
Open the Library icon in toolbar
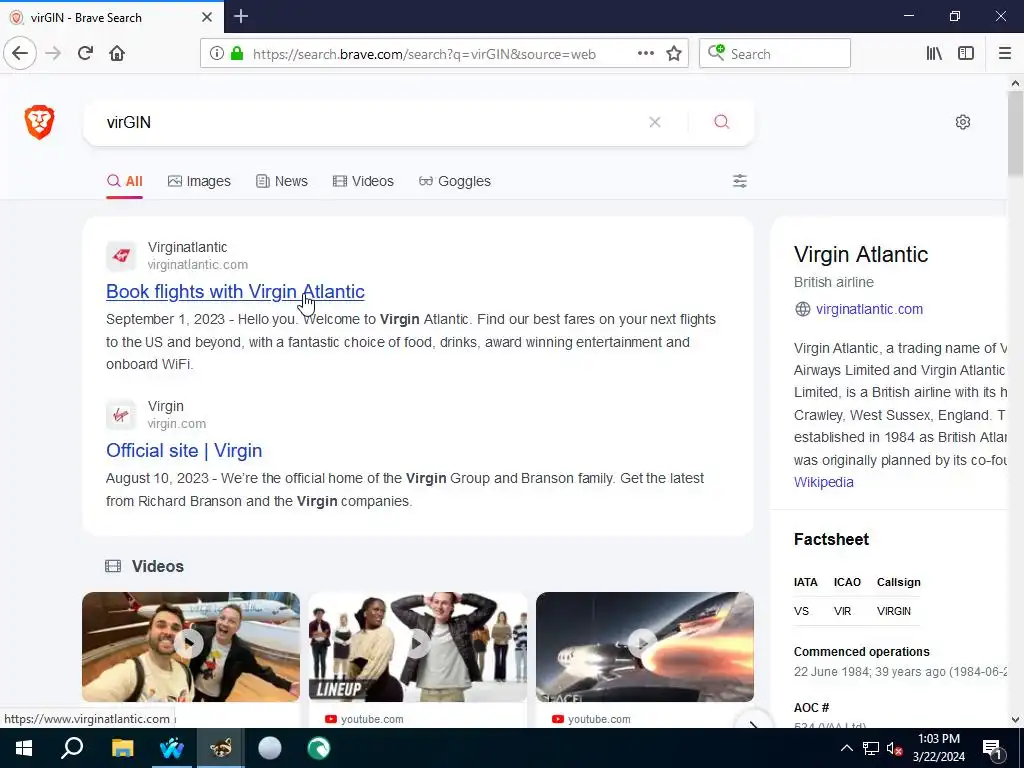click(x=934, y=54)
